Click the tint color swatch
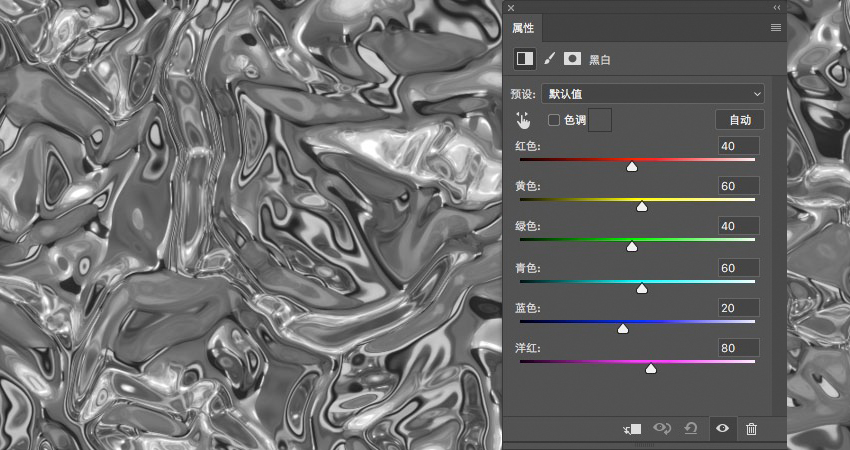This screenshot has width=850, height=450. (600, 120)
